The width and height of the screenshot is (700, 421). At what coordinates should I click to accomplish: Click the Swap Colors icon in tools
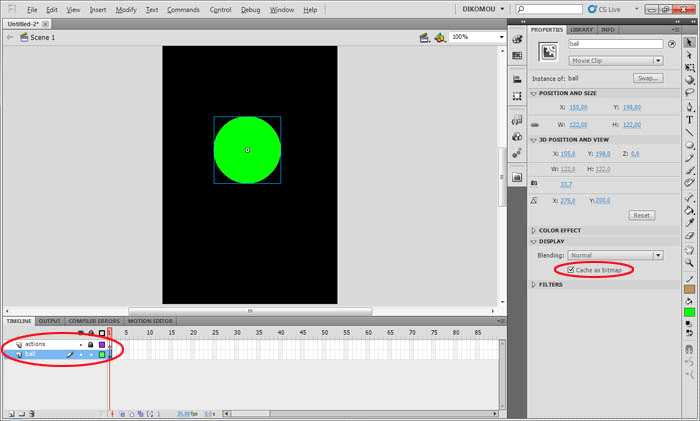(689, 333)
